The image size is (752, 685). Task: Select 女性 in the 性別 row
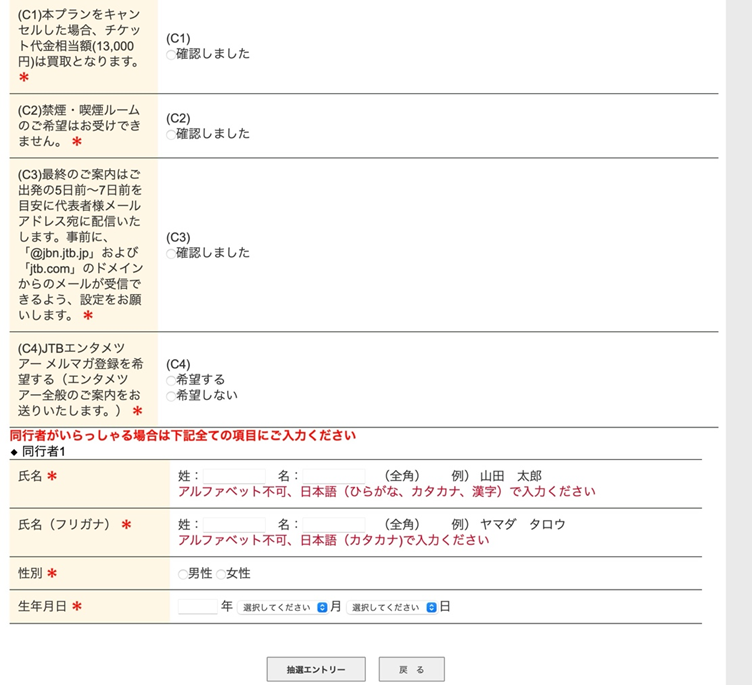[221, 574]
